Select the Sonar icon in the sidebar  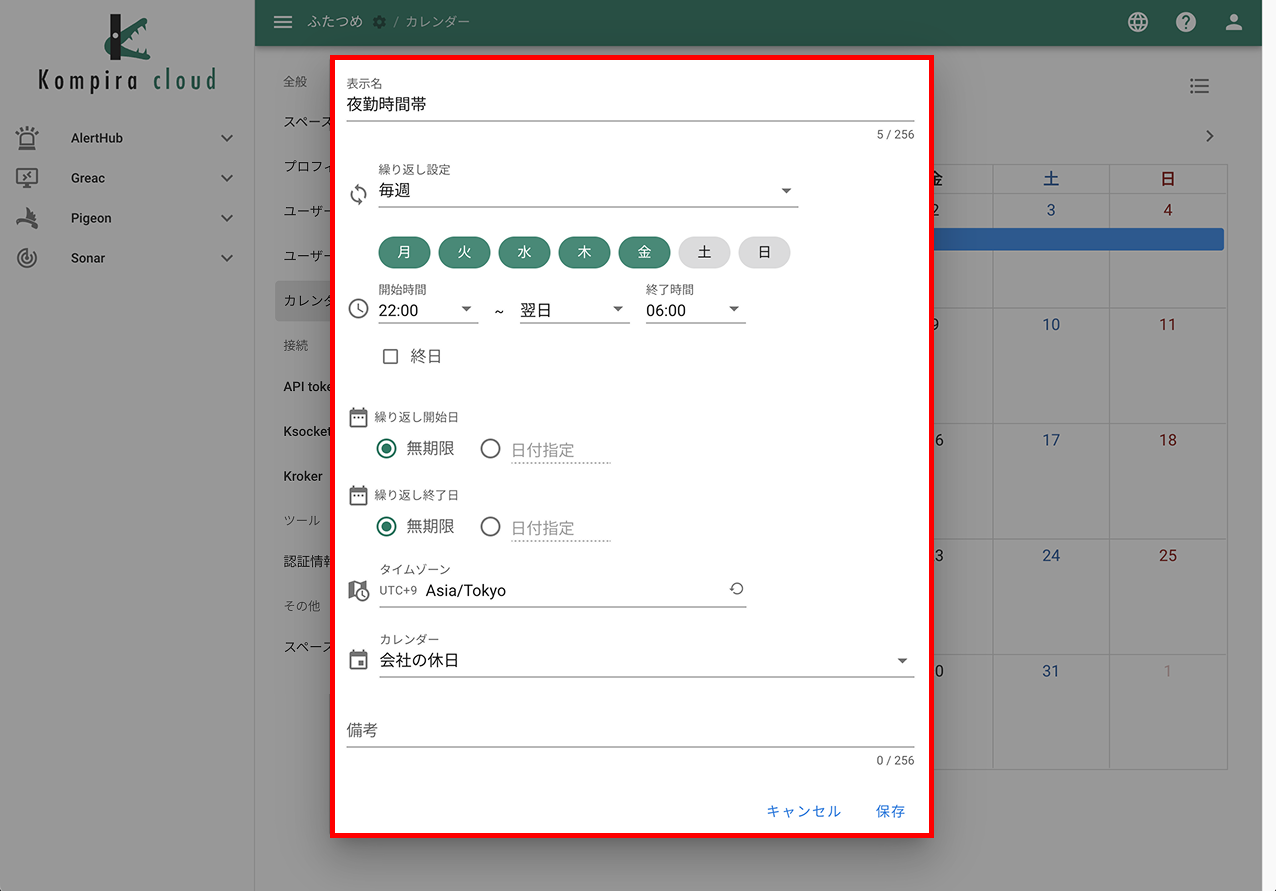click(25, 257)
